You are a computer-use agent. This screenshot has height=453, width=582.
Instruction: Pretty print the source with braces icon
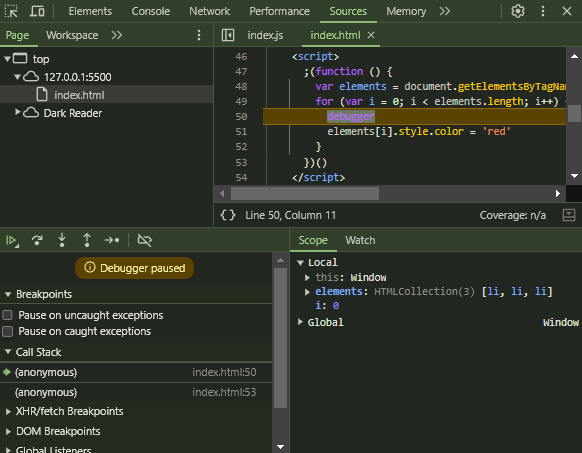[x=228, y=215]
